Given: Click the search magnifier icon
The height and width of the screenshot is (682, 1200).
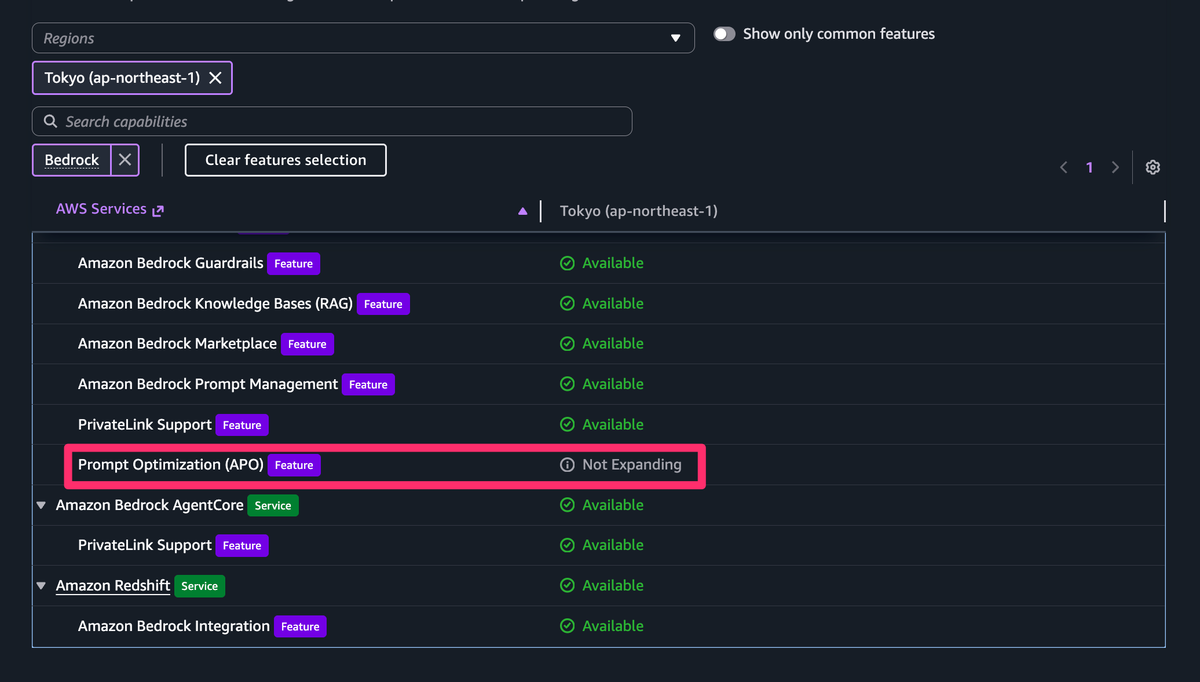Looking at the screenshot, I should click(51, 121).
